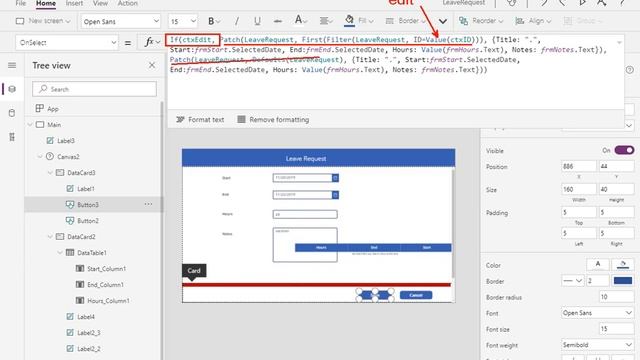Select End_Column1 in the tree

coord(105,284)
